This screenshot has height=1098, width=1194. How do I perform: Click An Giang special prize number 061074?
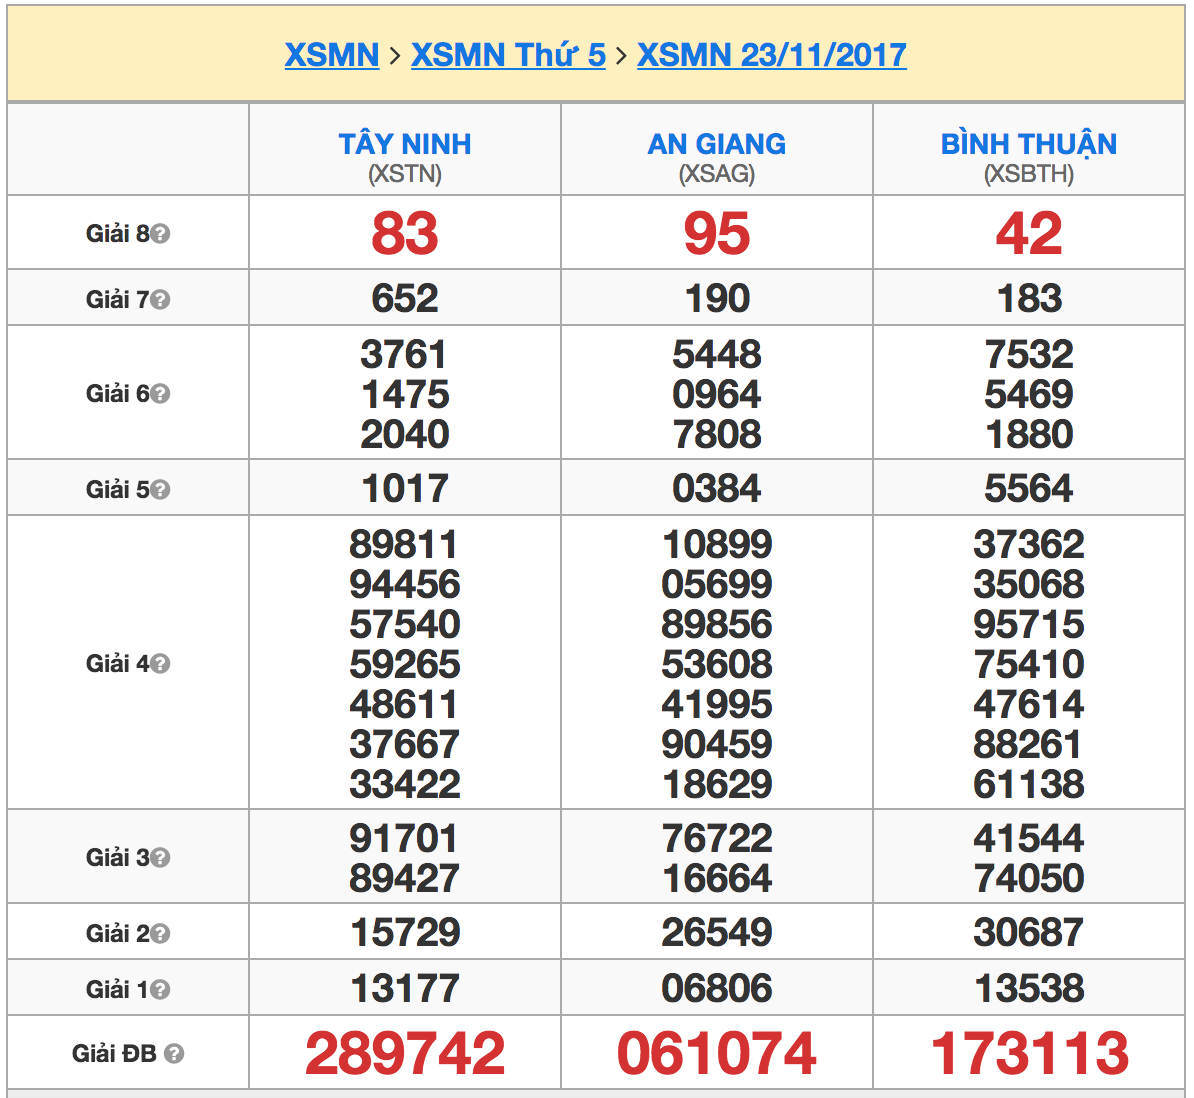[x=716, y=1054]
